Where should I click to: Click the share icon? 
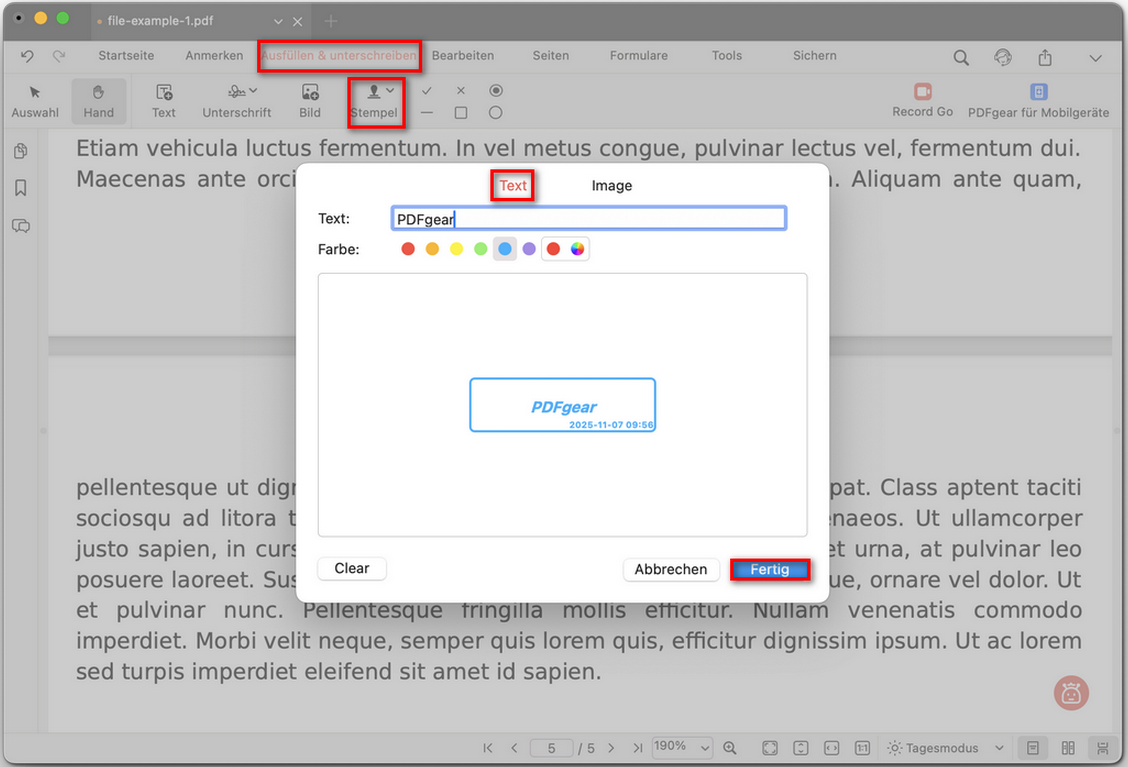click(1045, 58)
